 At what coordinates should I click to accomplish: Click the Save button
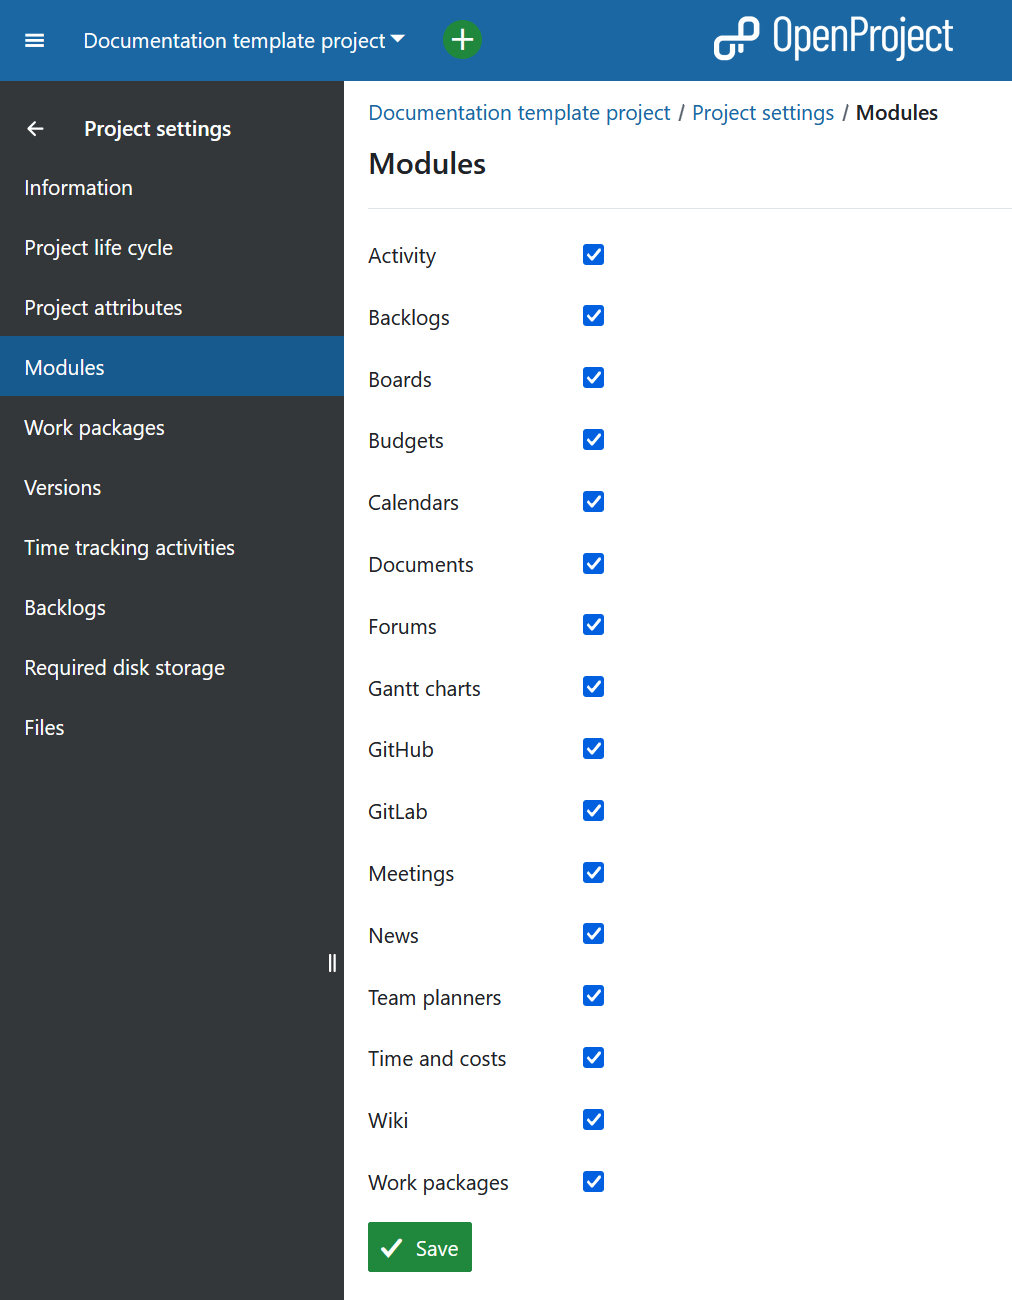[420, 1247]
